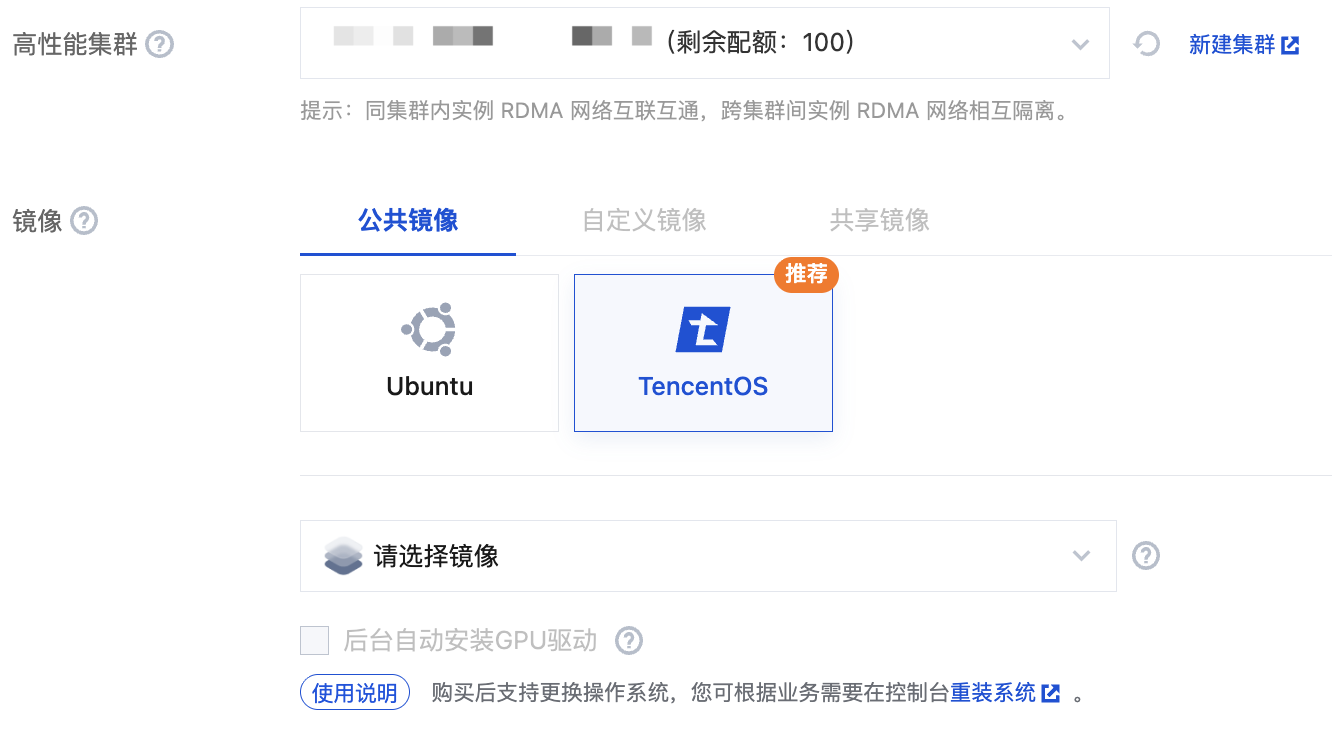Click help icon after GPU driver option

629,640
